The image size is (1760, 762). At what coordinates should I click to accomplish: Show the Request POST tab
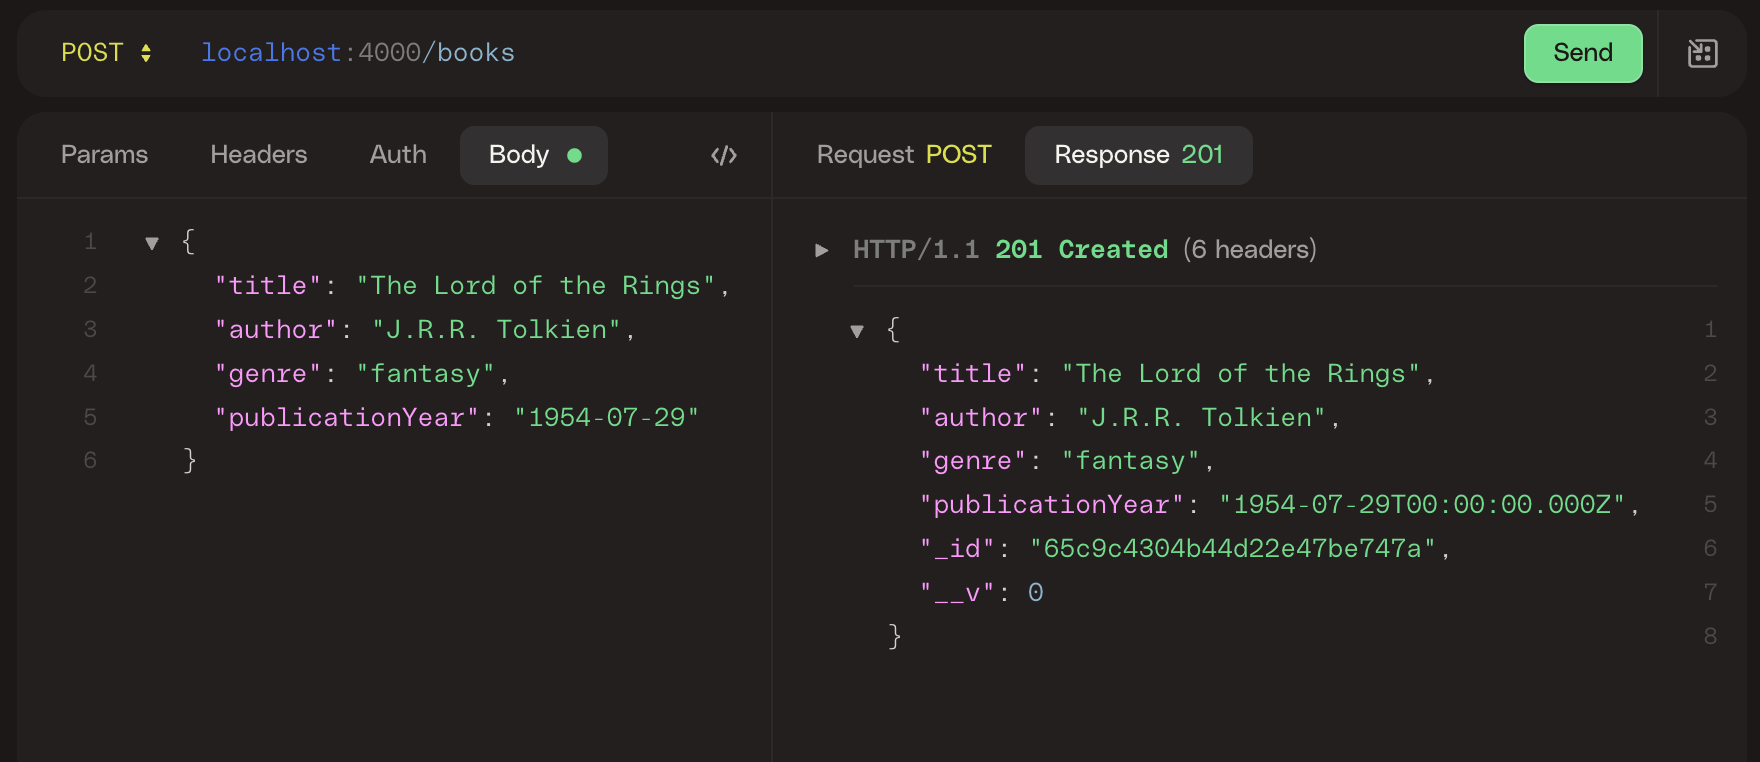click(x=903, y=155)
